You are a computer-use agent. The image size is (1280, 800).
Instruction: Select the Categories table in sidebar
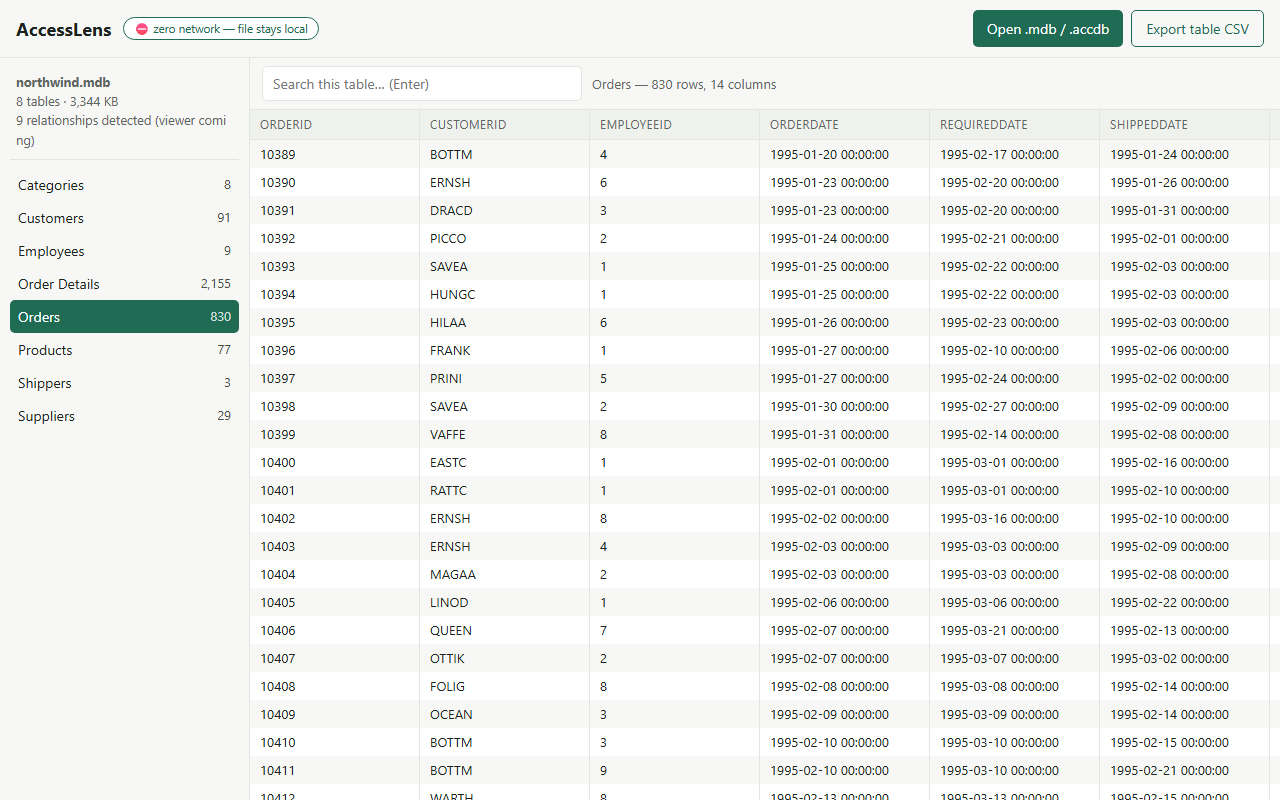click(124, 185)
